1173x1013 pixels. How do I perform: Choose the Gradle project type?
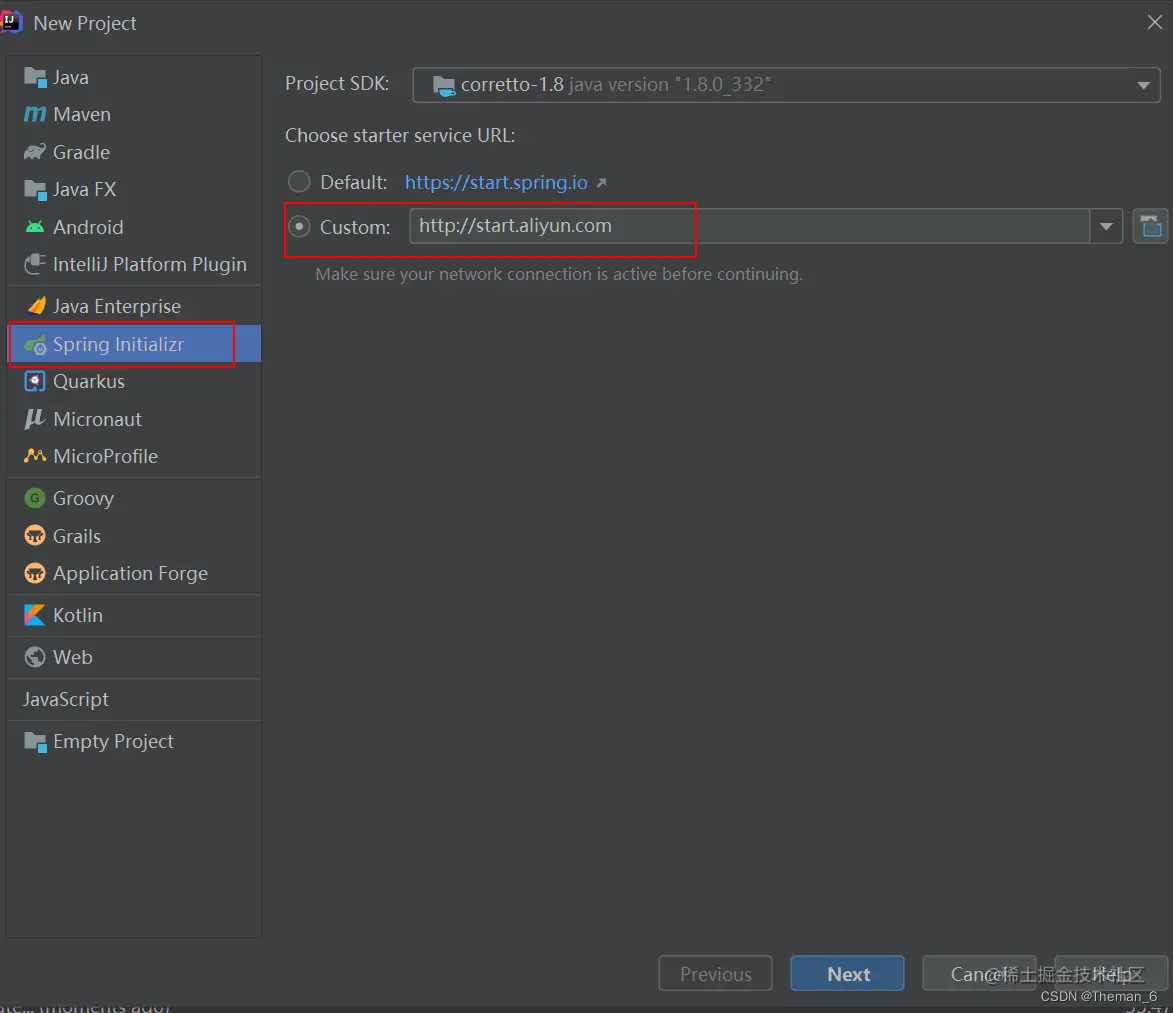[x=135, y=152]
